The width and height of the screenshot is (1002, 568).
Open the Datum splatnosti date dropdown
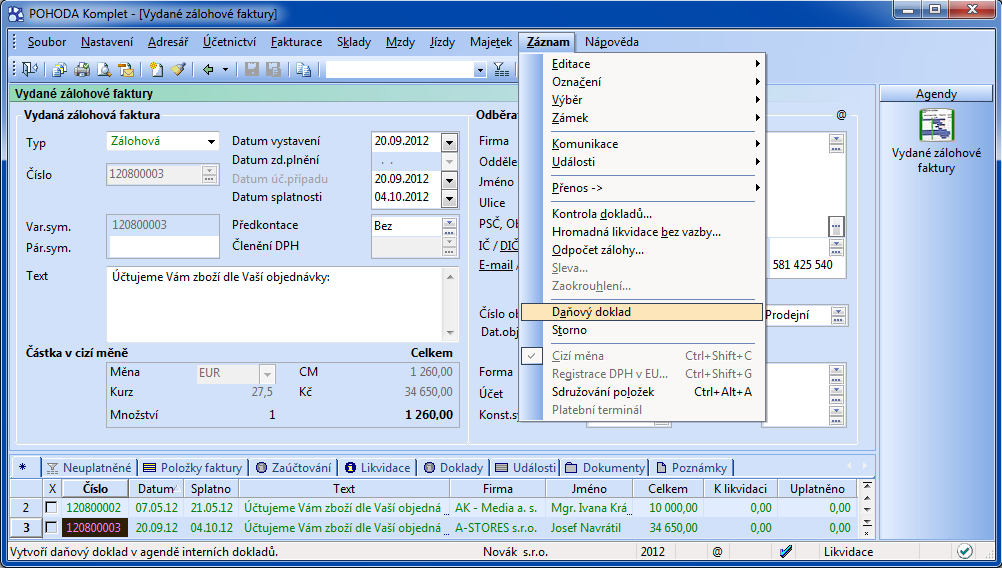pyautogui.click(x=449, y=199)
